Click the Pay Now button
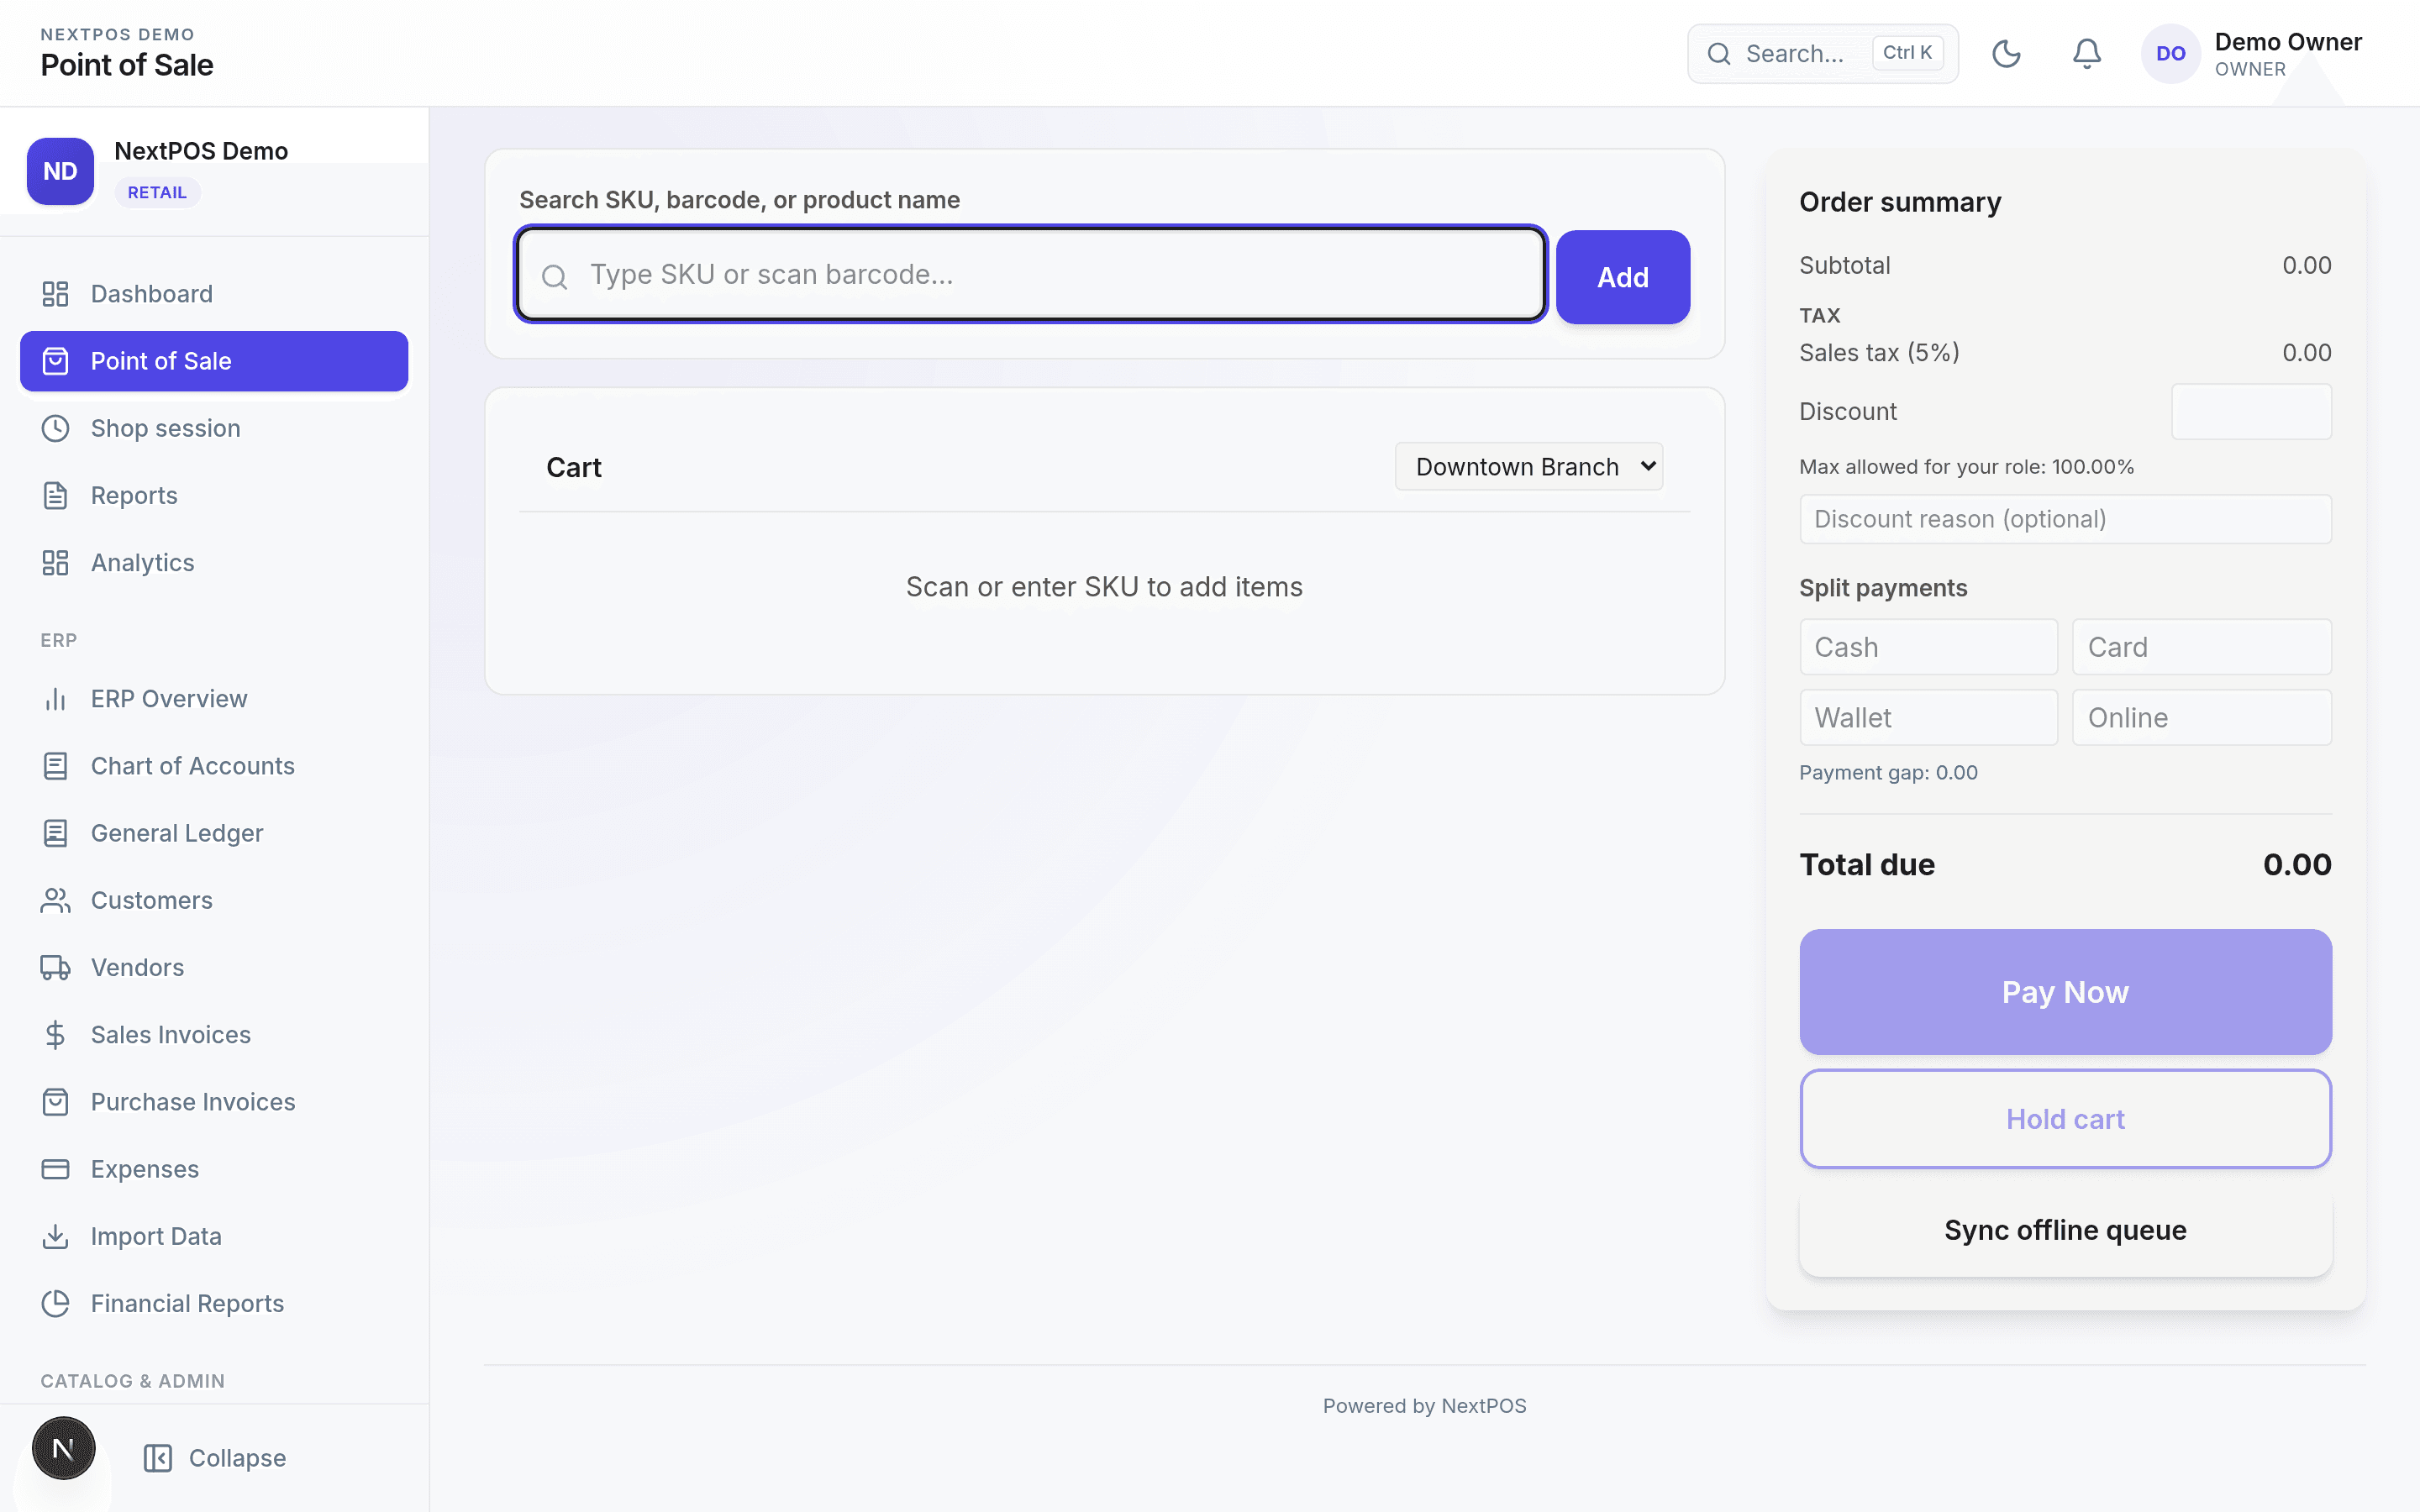Screen dimensions: 2420x1512 (x=2065, y=992)
